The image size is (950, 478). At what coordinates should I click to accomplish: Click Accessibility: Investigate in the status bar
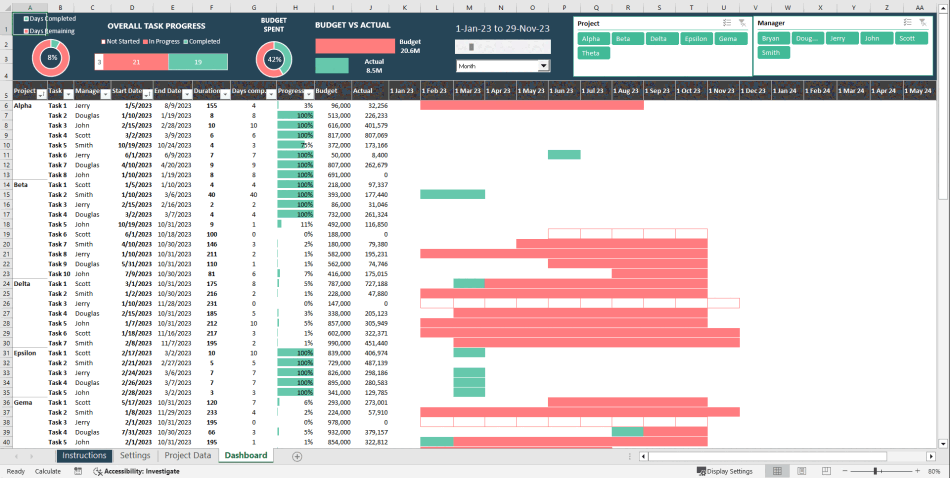coord(135,471)
